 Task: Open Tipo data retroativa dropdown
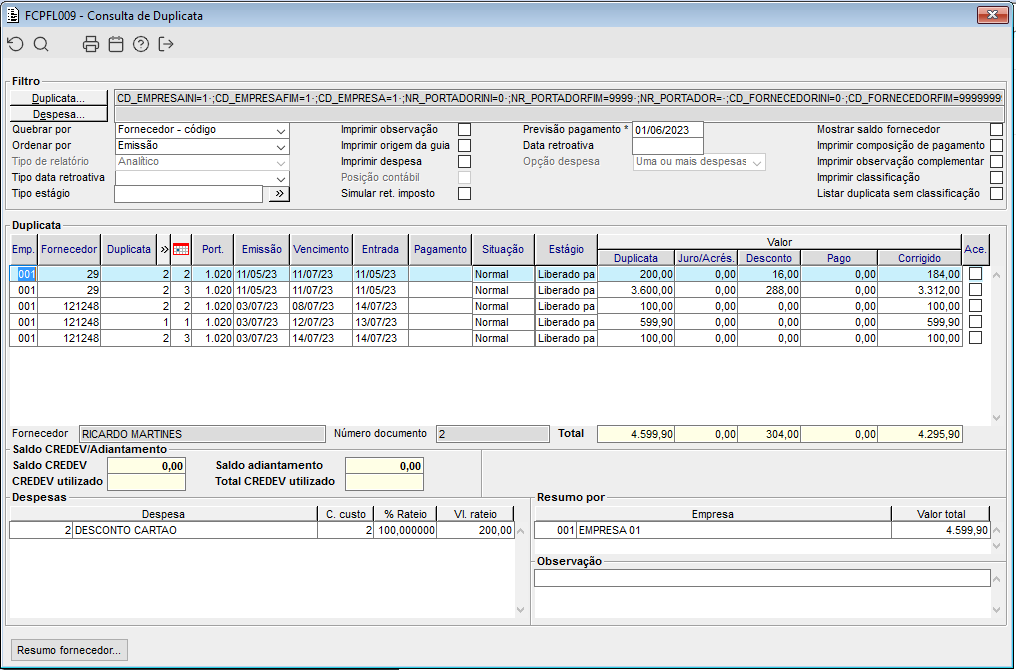coord(280,178)
